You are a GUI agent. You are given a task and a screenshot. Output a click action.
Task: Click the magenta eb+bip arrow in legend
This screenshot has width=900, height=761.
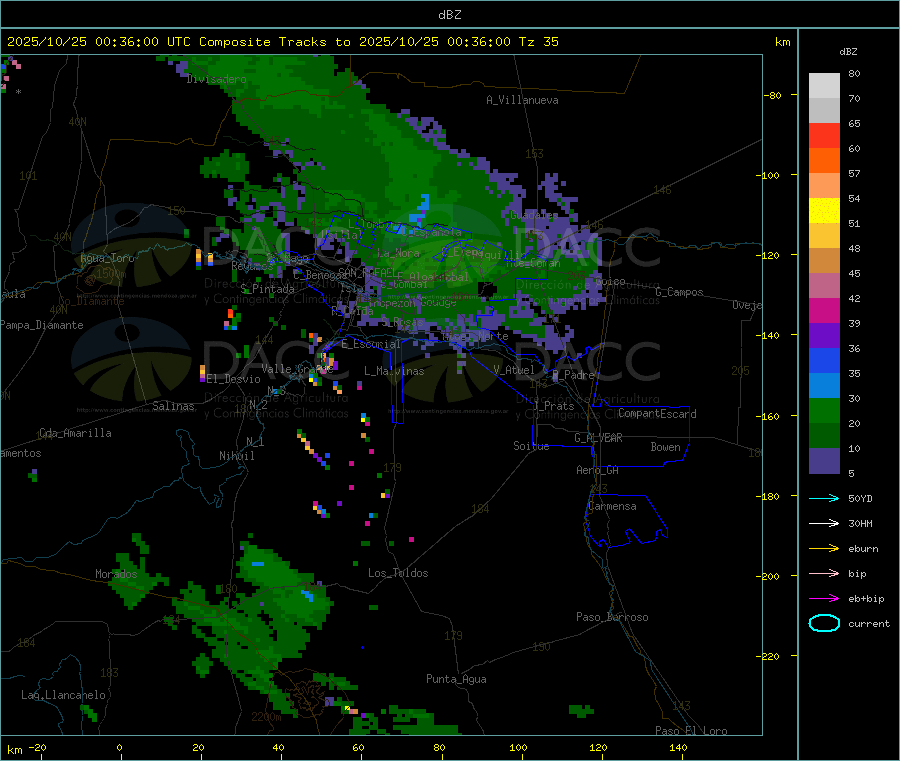(824, 598)
